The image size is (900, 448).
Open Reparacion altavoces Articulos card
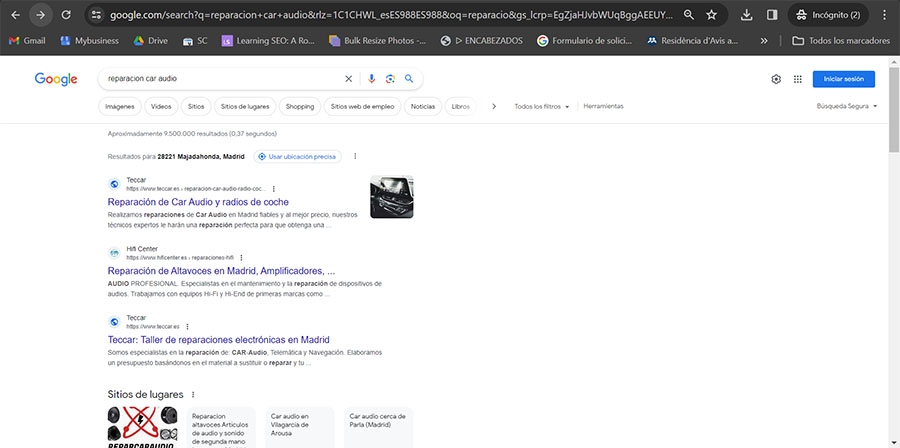pos(222,427)
